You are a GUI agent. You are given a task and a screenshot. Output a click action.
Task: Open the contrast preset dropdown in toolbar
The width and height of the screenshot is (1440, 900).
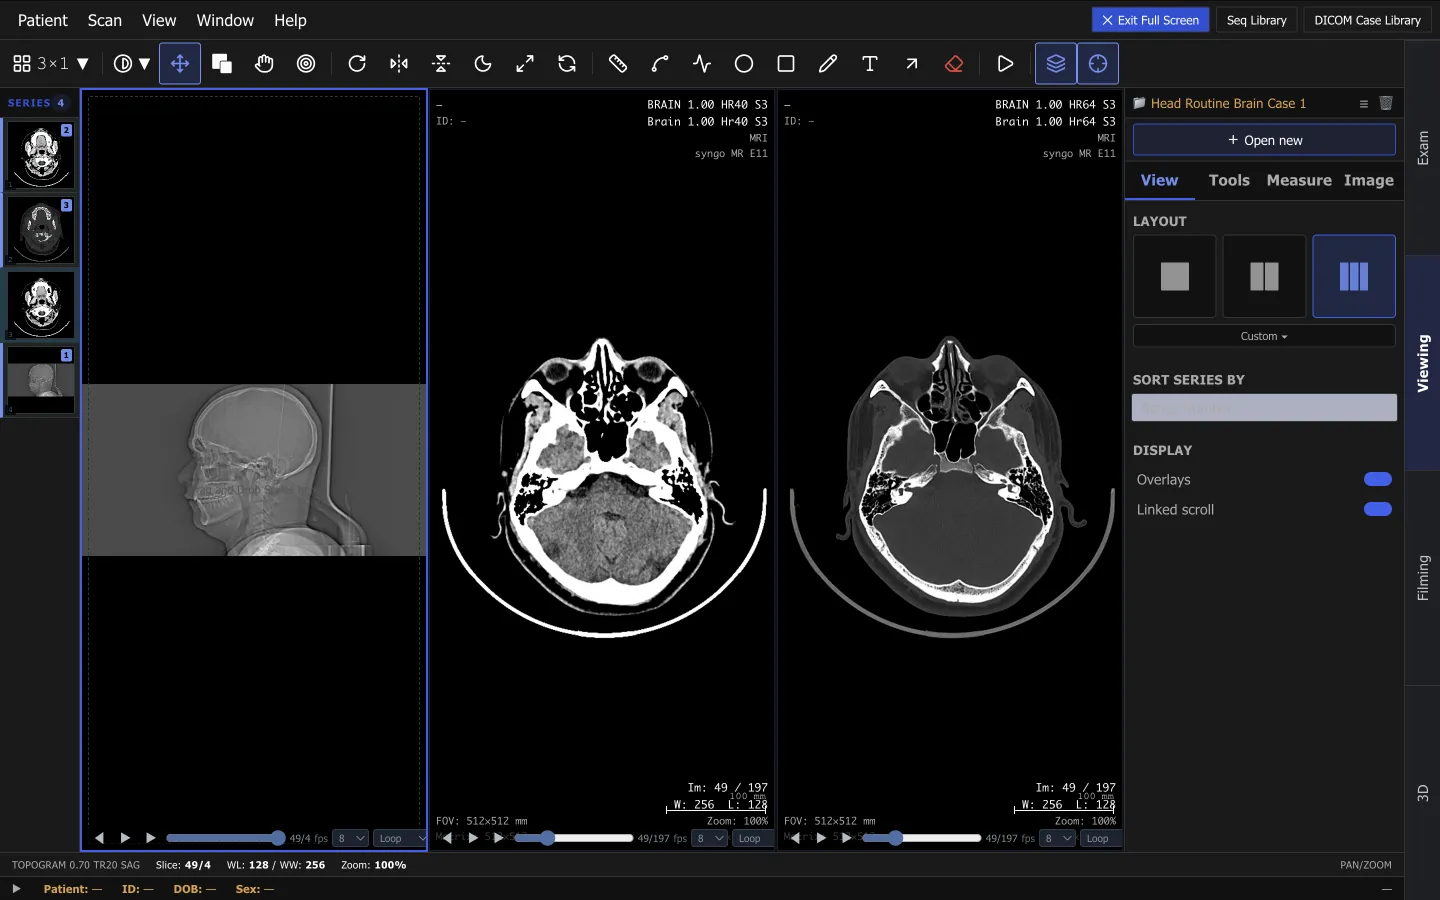(x=131, y=64)
